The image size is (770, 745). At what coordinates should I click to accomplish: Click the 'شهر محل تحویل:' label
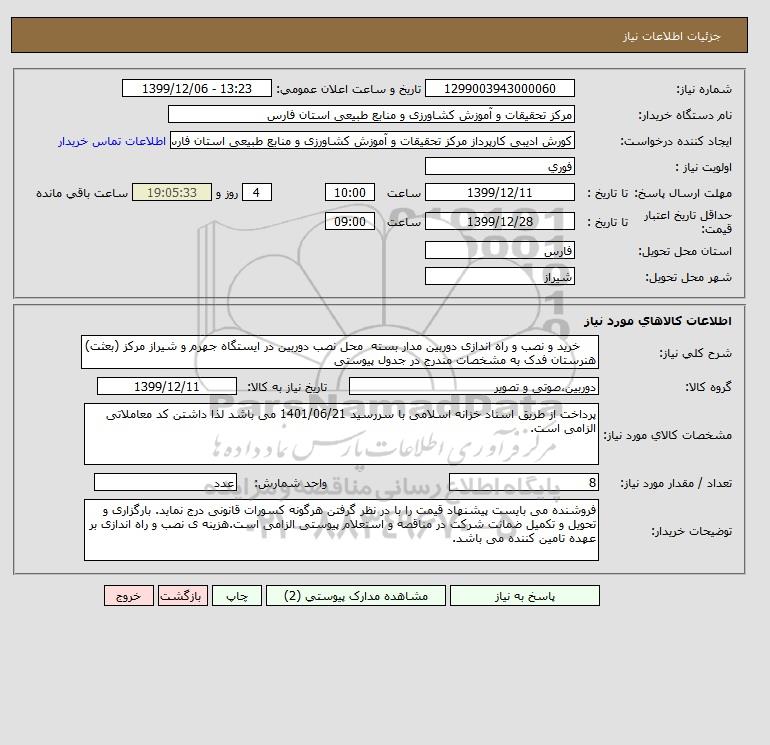click(x=688, y=277)
